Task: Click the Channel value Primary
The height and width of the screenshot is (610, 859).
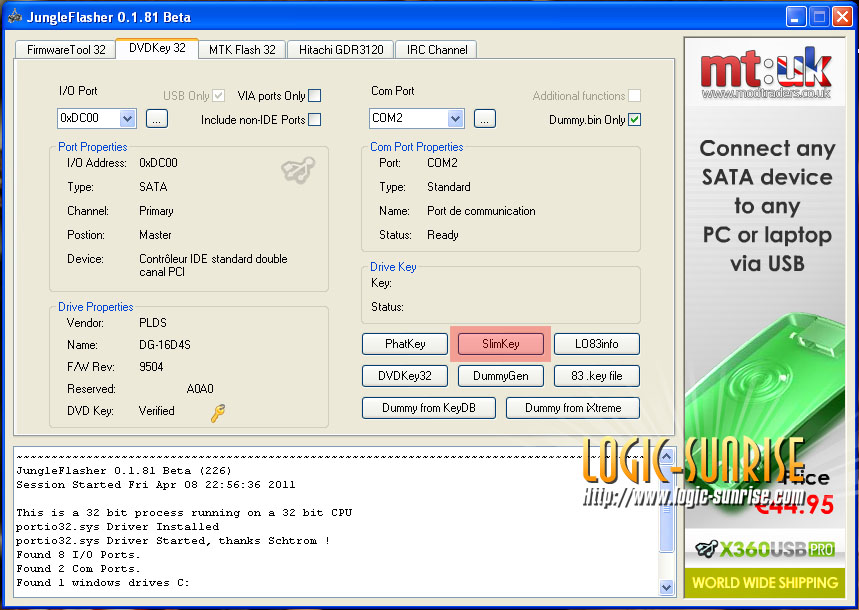Action: tap(156, 211)
